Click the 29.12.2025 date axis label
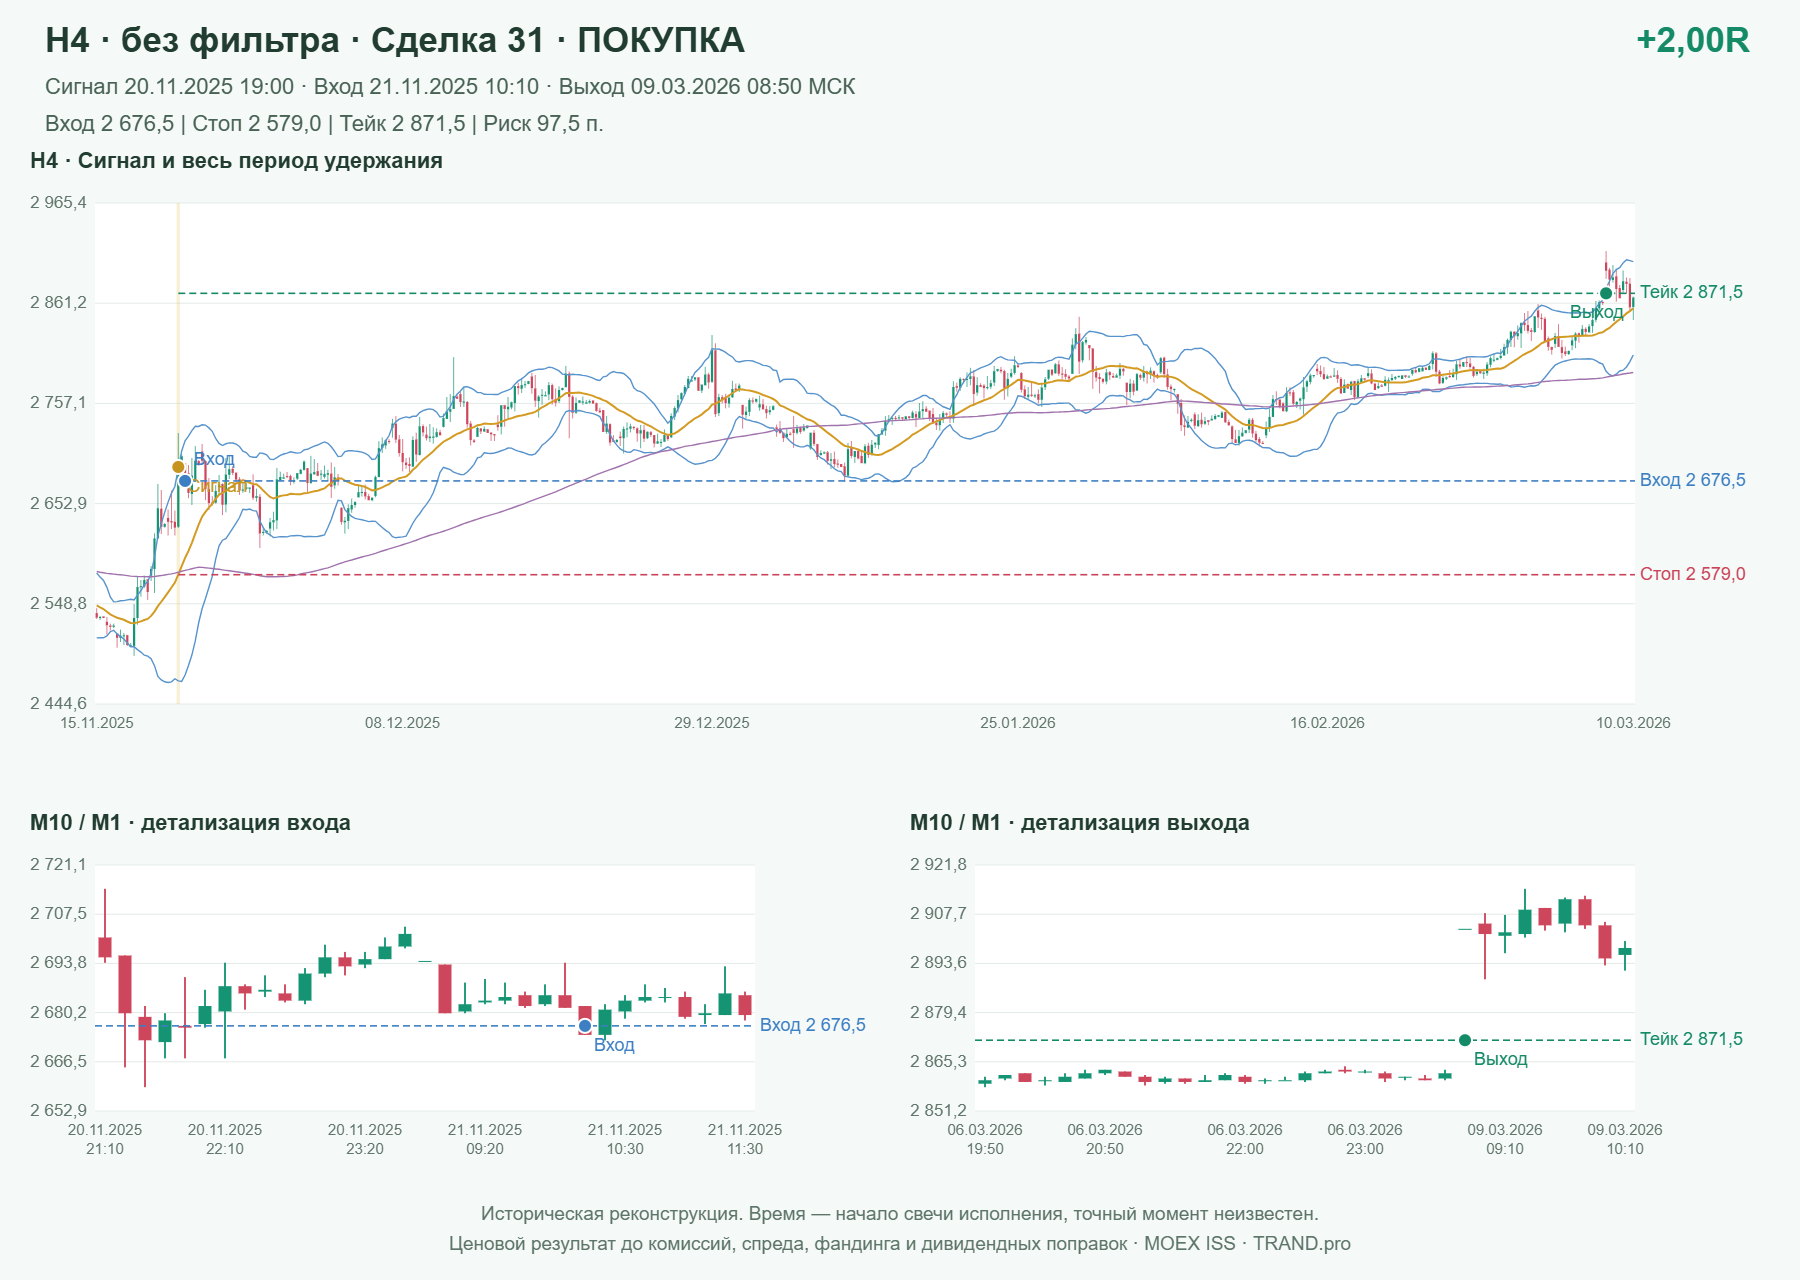This screenshot has width=1800, height=1280. coord(712,723)
